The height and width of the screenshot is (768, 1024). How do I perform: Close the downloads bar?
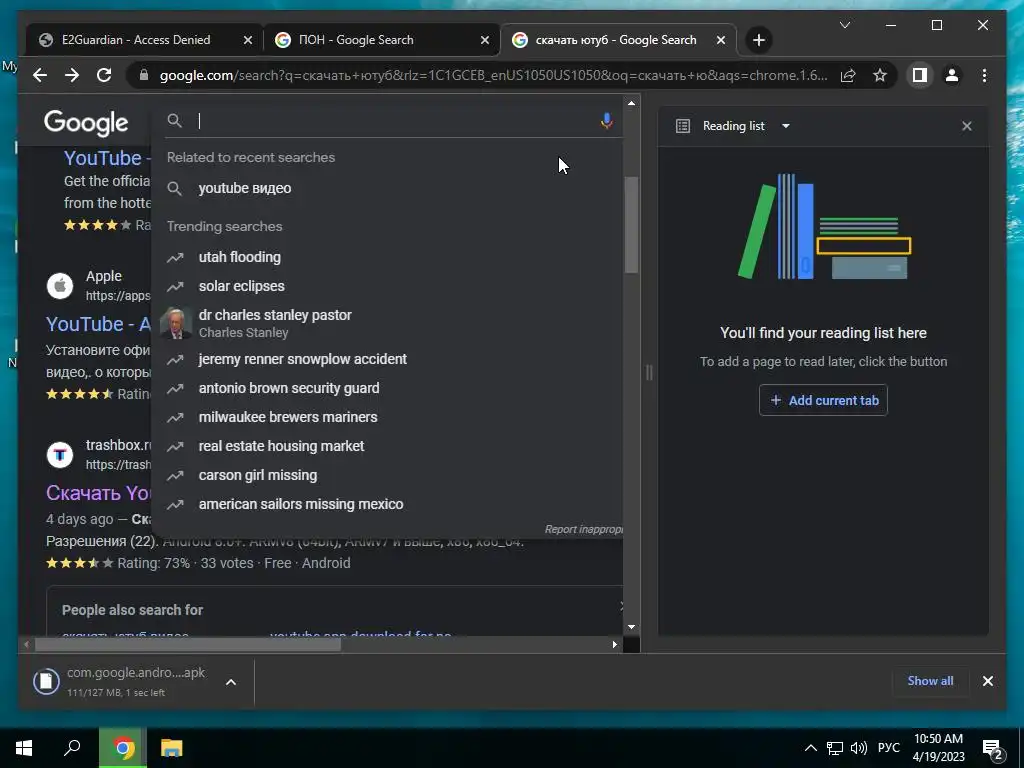[987, 680]
